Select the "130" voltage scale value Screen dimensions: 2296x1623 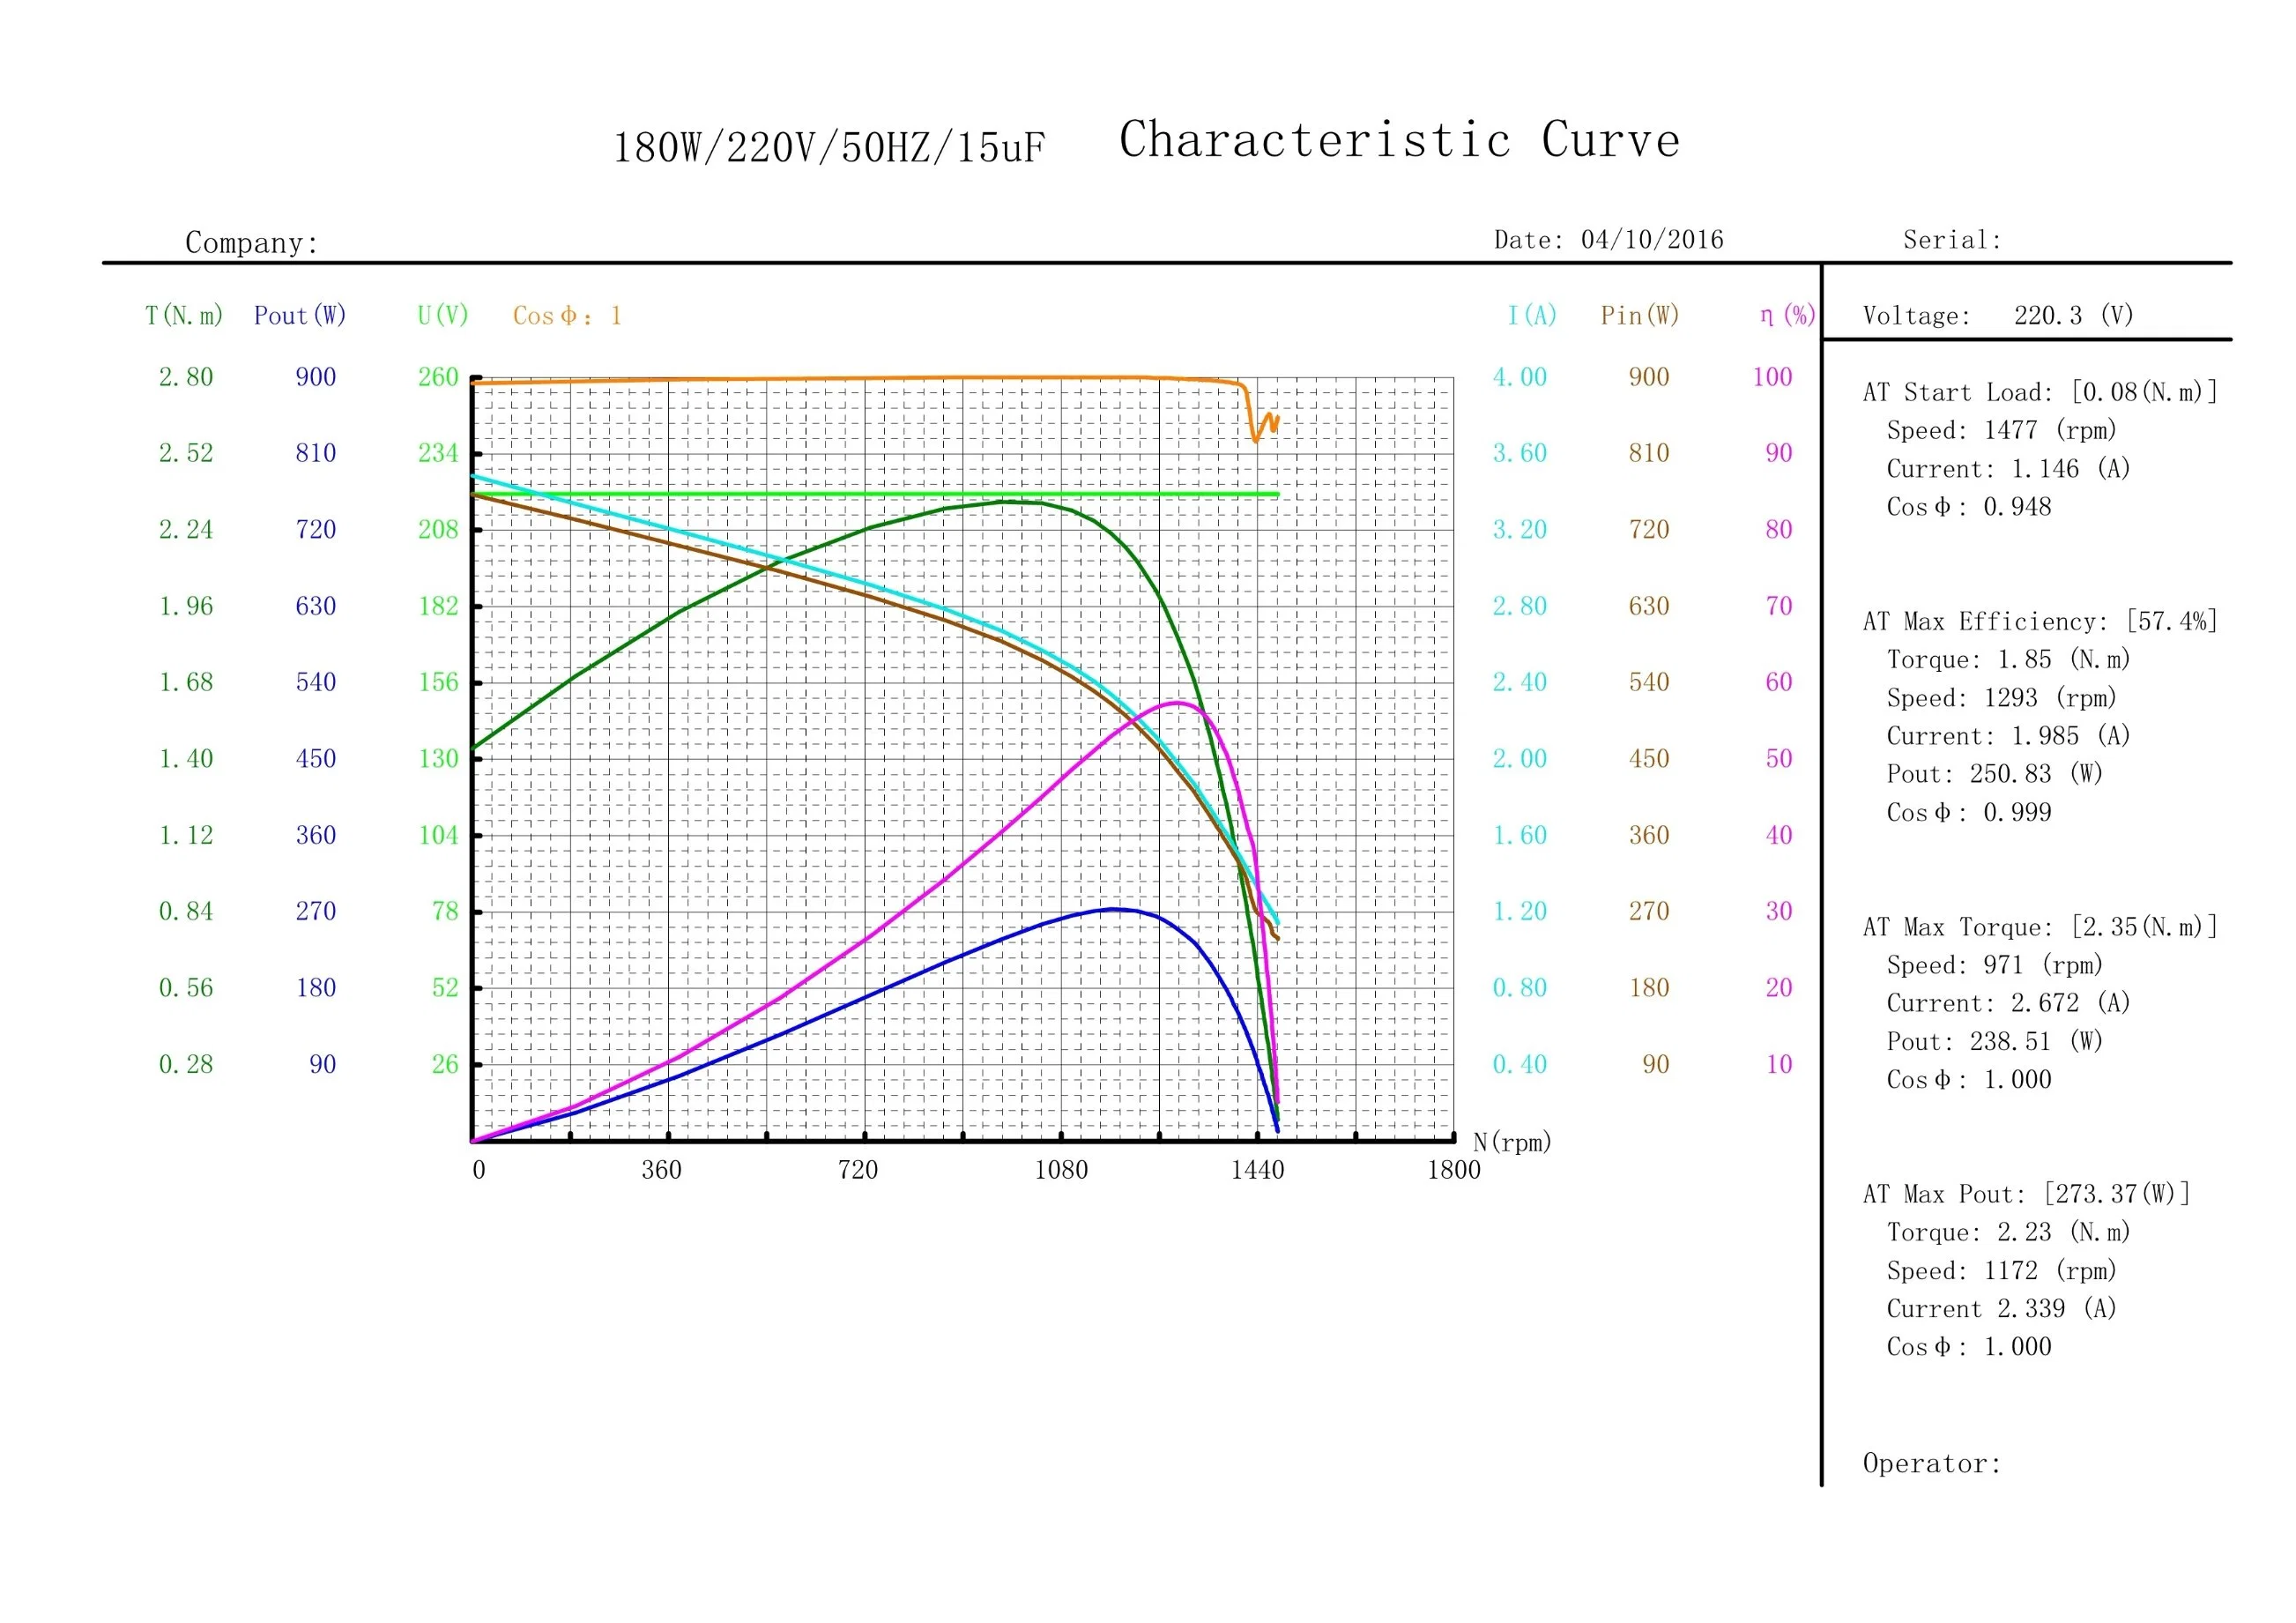point(438,759)
